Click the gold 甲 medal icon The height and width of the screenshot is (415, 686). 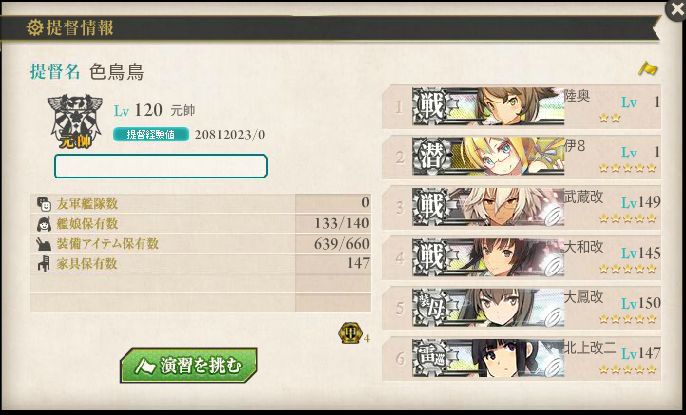(350, 333)
